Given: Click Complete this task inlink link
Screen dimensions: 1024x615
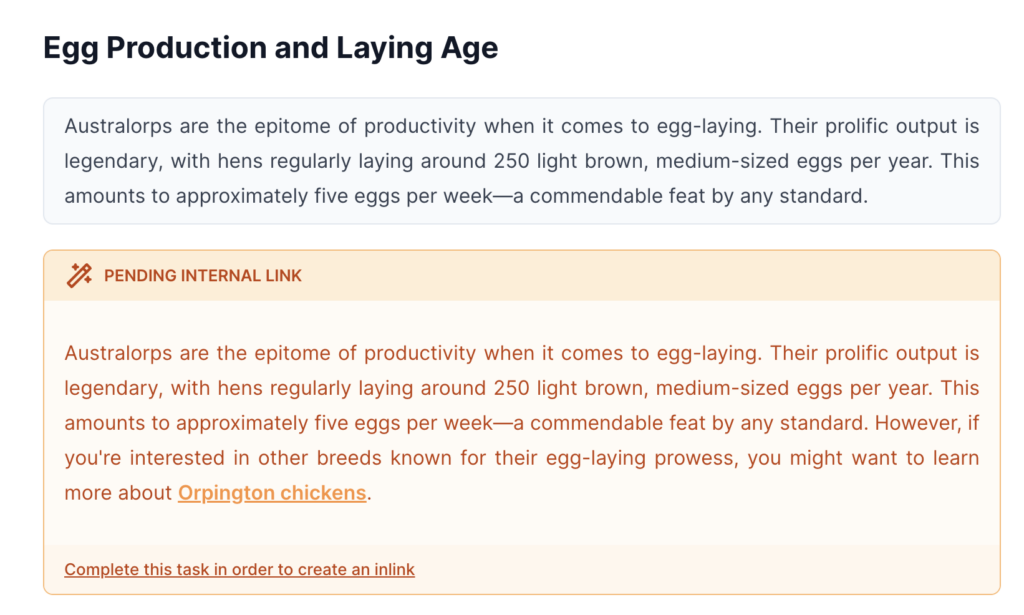Looking at the screenshot, I should pos(239,570).
